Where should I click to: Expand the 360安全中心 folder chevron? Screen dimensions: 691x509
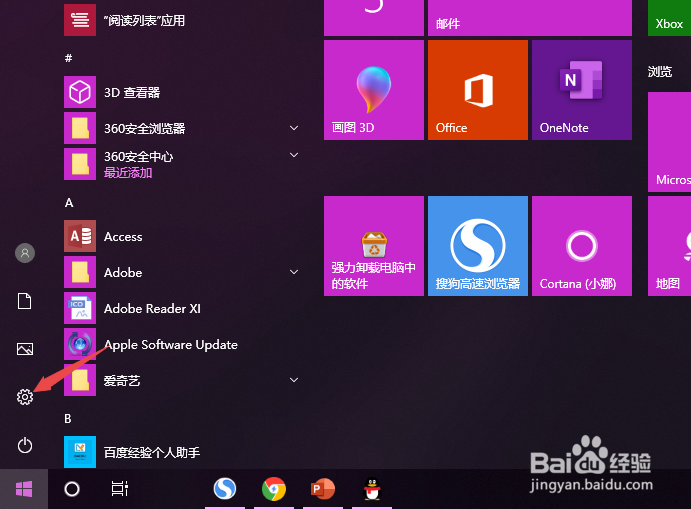point(294,155)
